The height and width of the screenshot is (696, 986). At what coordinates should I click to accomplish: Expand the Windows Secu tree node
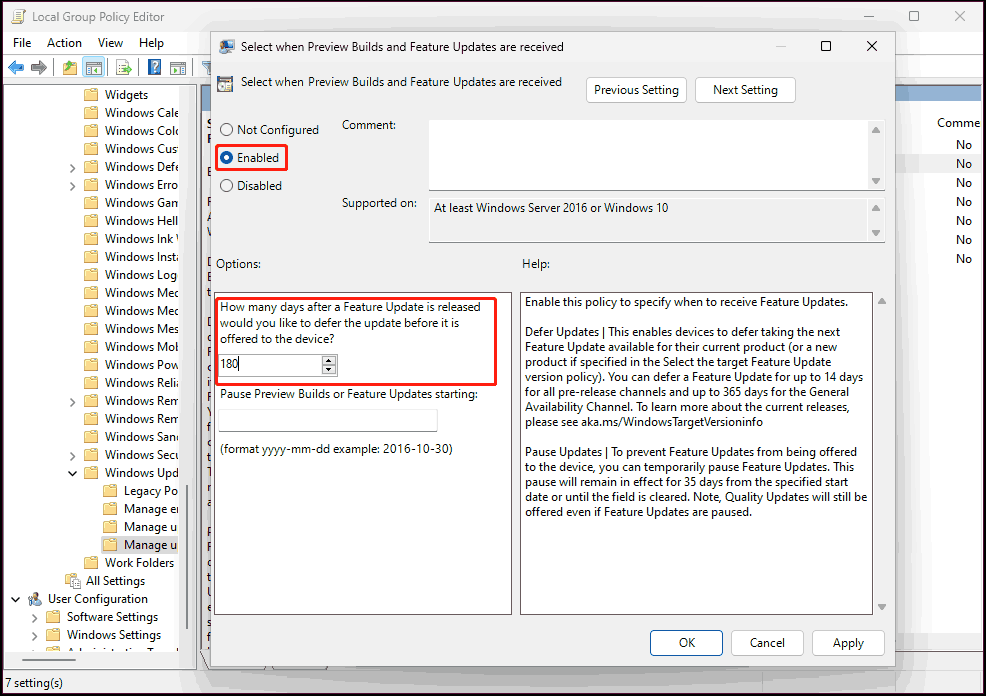[x=72, y=456]
